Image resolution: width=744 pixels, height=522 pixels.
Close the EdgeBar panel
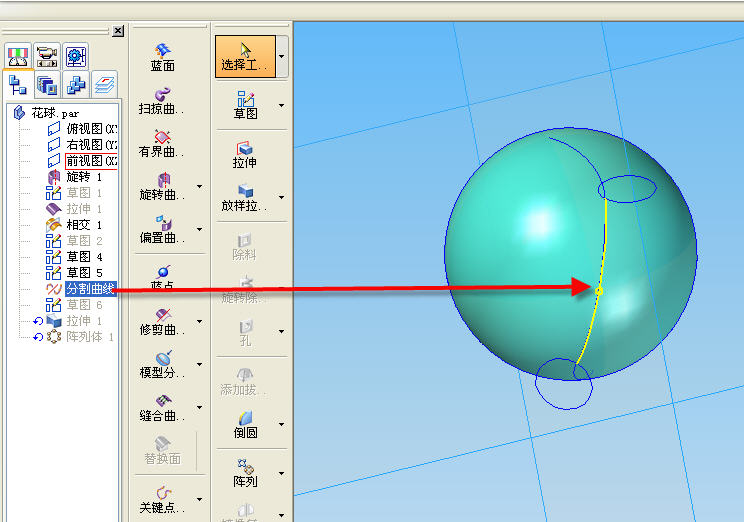point(118,31)
